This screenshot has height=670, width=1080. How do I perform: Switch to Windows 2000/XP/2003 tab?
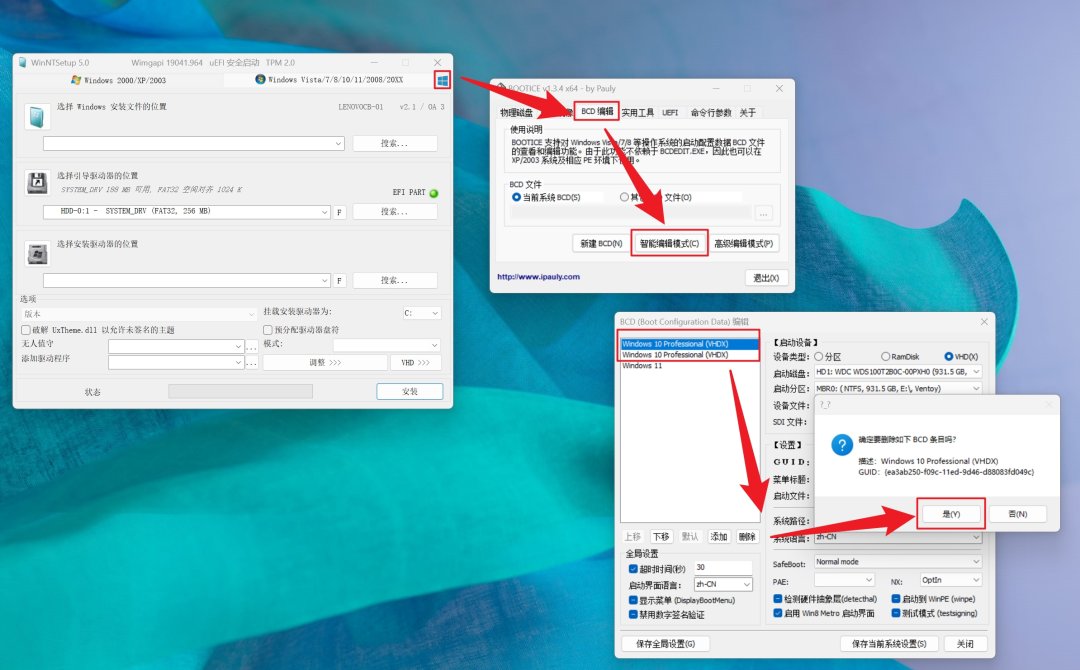[118, 80]
